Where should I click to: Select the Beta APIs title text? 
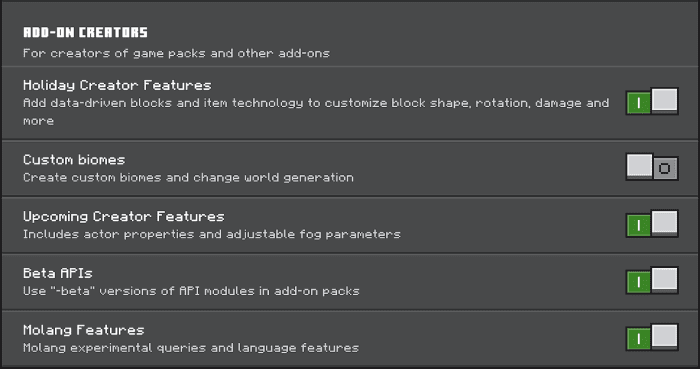coord(58,273)
